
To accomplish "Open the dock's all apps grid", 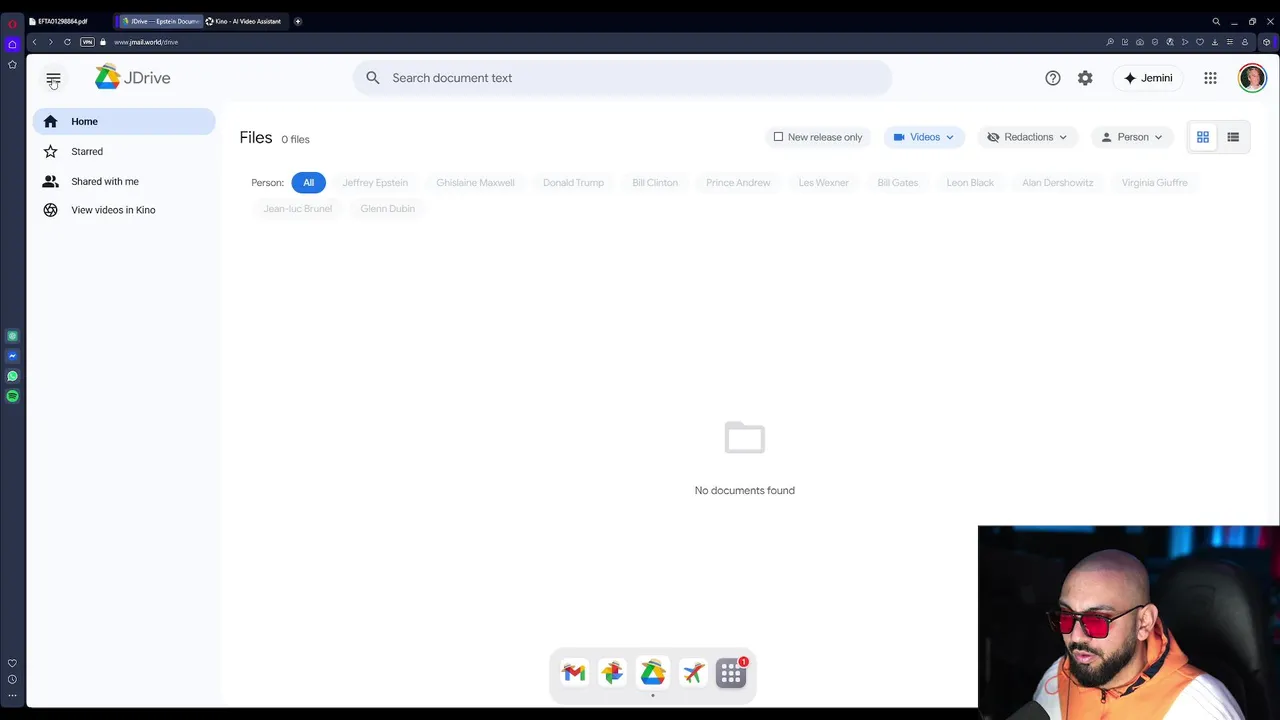I will 731,673.
